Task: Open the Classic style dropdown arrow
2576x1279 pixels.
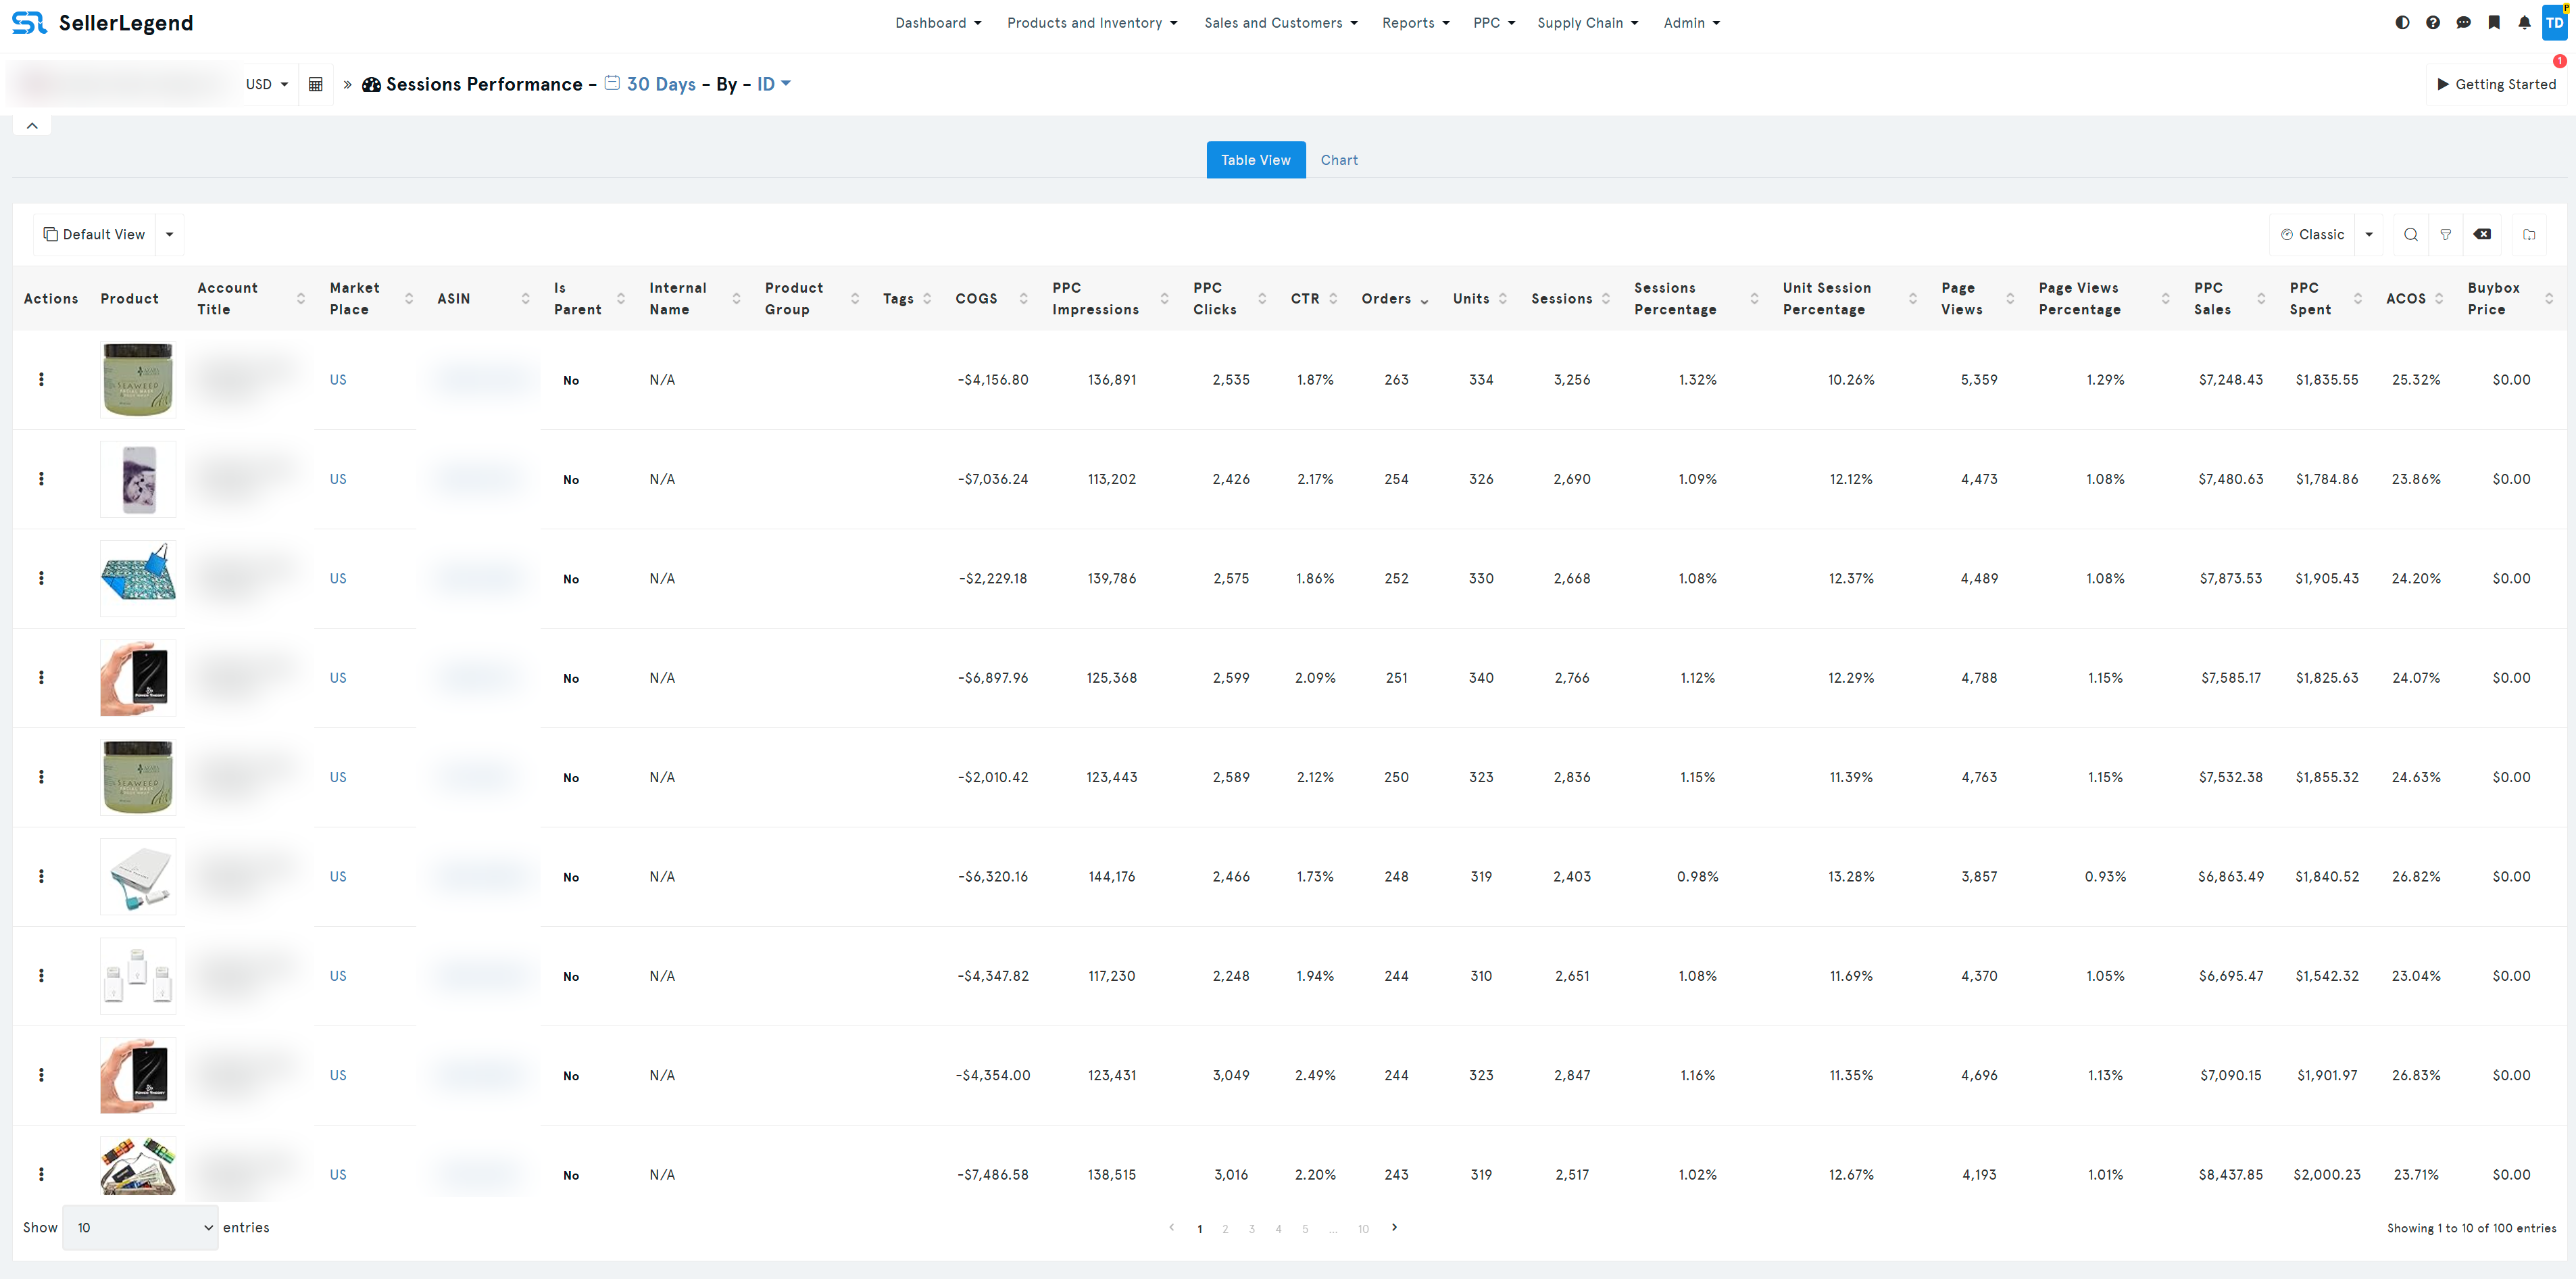Action: click(2369, 234)
